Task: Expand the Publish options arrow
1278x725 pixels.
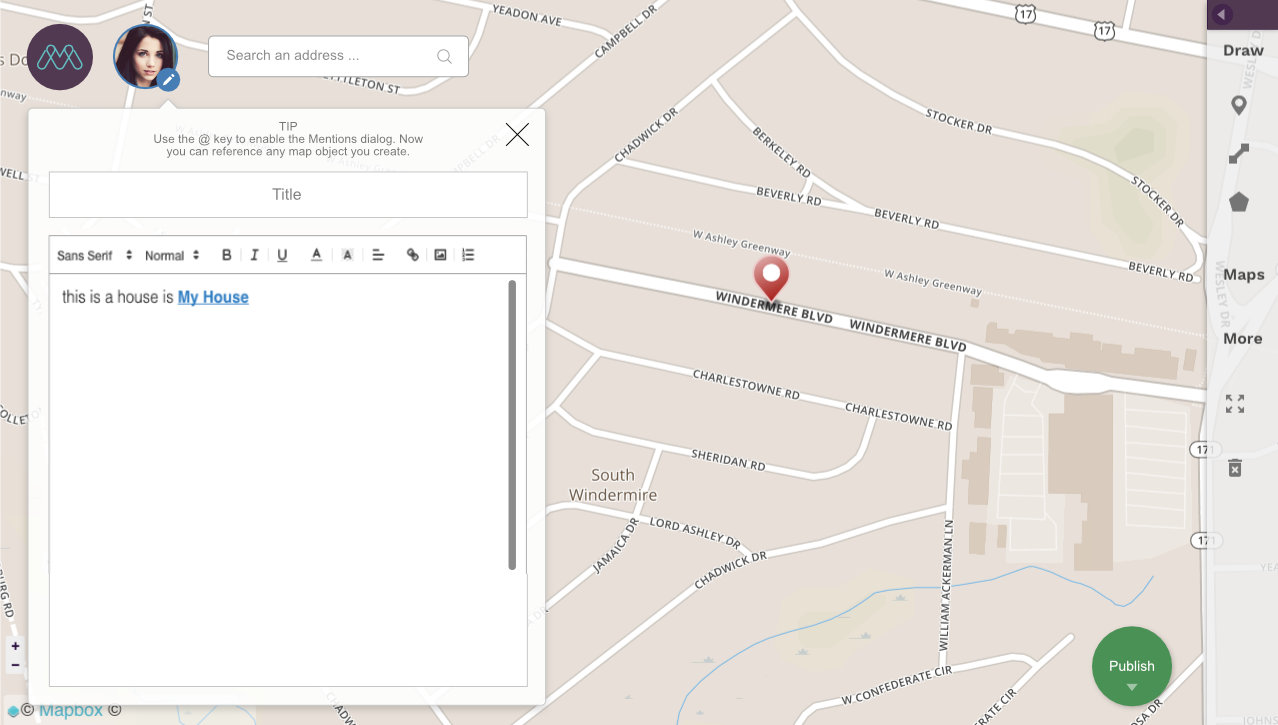Action: click(x=1131, y=686)
